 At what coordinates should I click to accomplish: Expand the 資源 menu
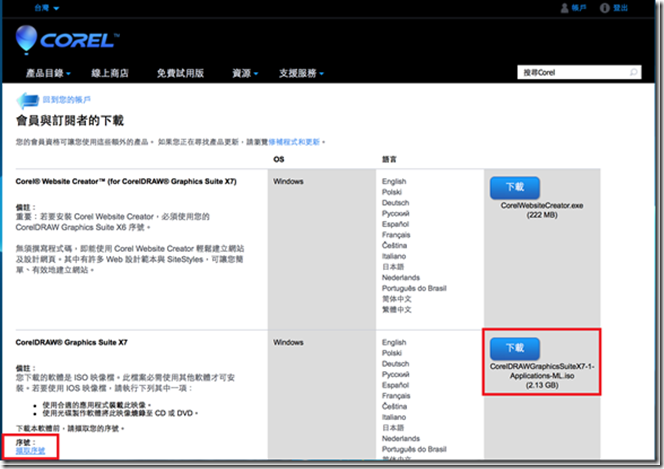tap(245, 73)
